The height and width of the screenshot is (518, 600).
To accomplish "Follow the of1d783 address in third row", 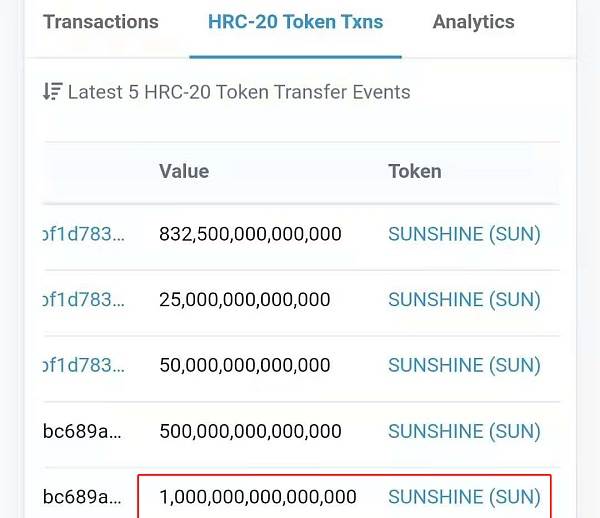I will click(84, 365).
